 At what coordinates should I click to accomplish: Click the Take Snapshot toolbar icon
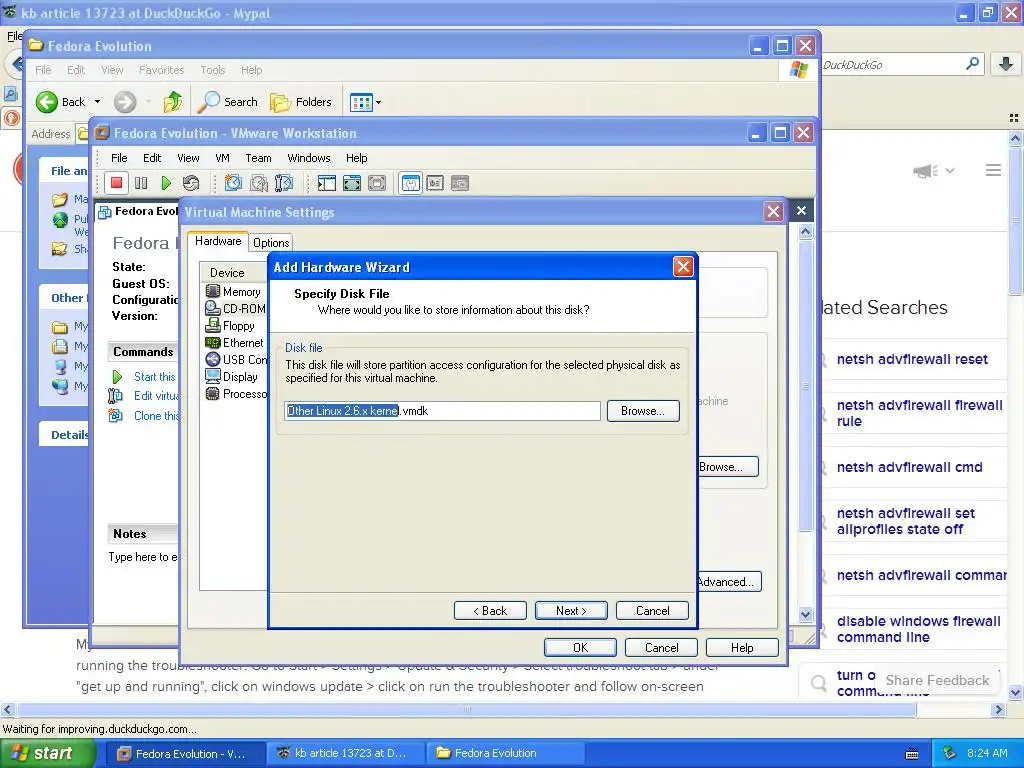(233, 184)
